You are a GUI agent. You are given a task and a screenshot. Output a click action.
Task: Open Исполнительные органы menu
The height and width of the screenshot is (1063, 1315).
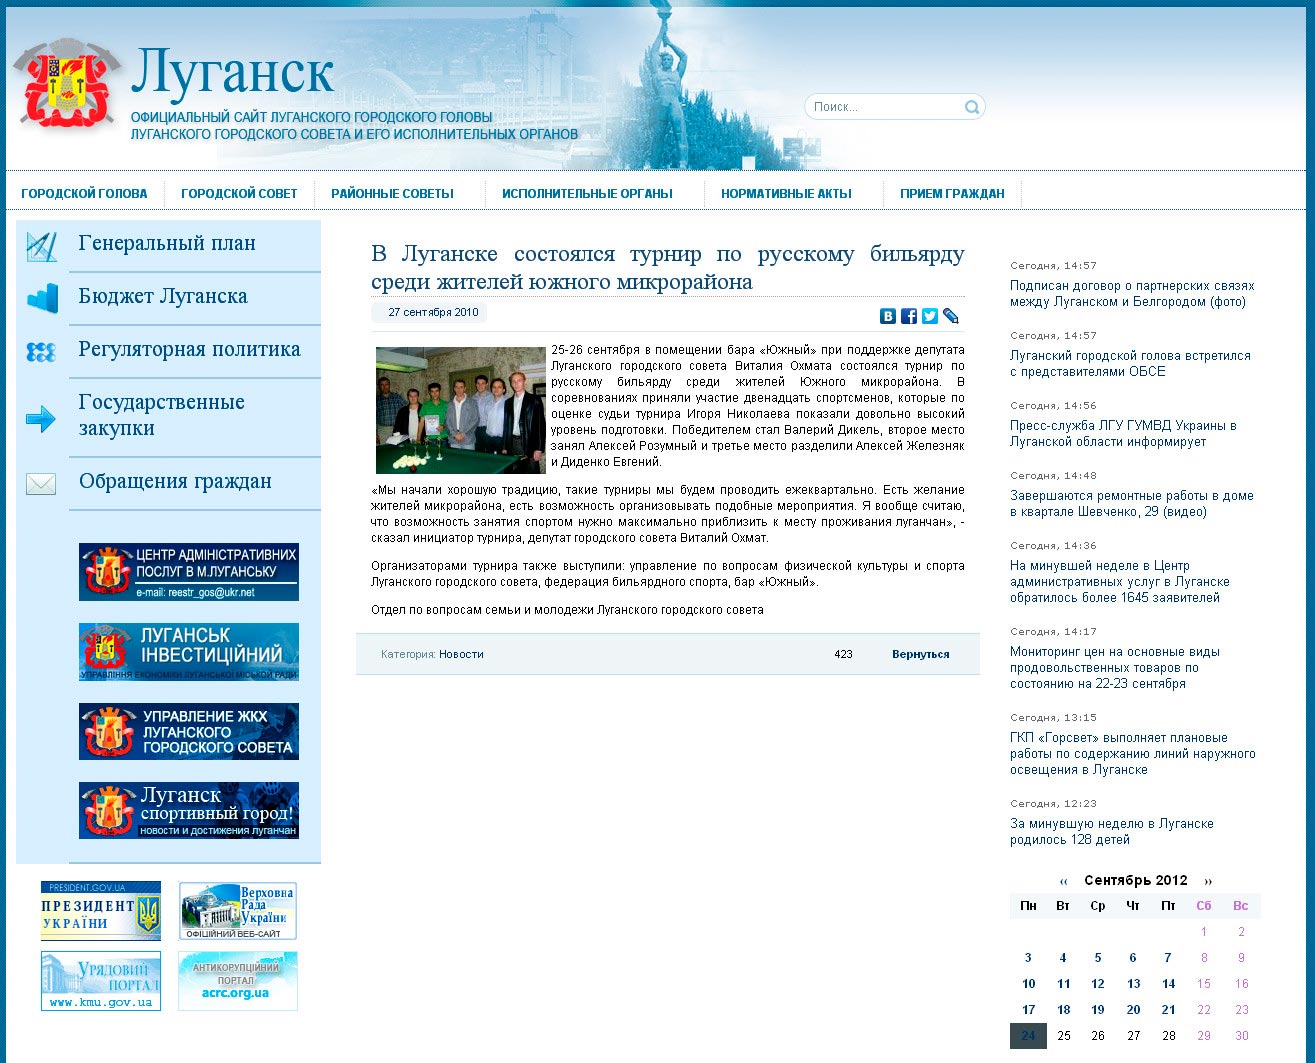click(587, 194)
